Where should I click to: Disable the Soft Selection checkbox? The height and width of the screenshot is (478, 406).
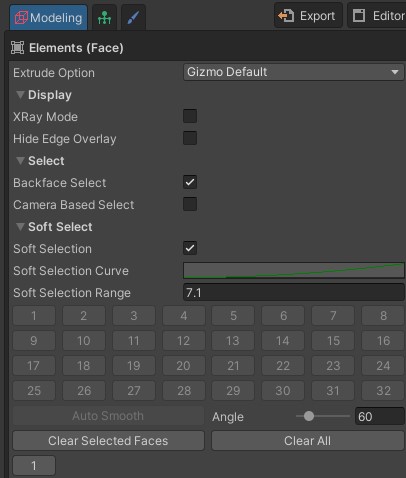(190, 248)
